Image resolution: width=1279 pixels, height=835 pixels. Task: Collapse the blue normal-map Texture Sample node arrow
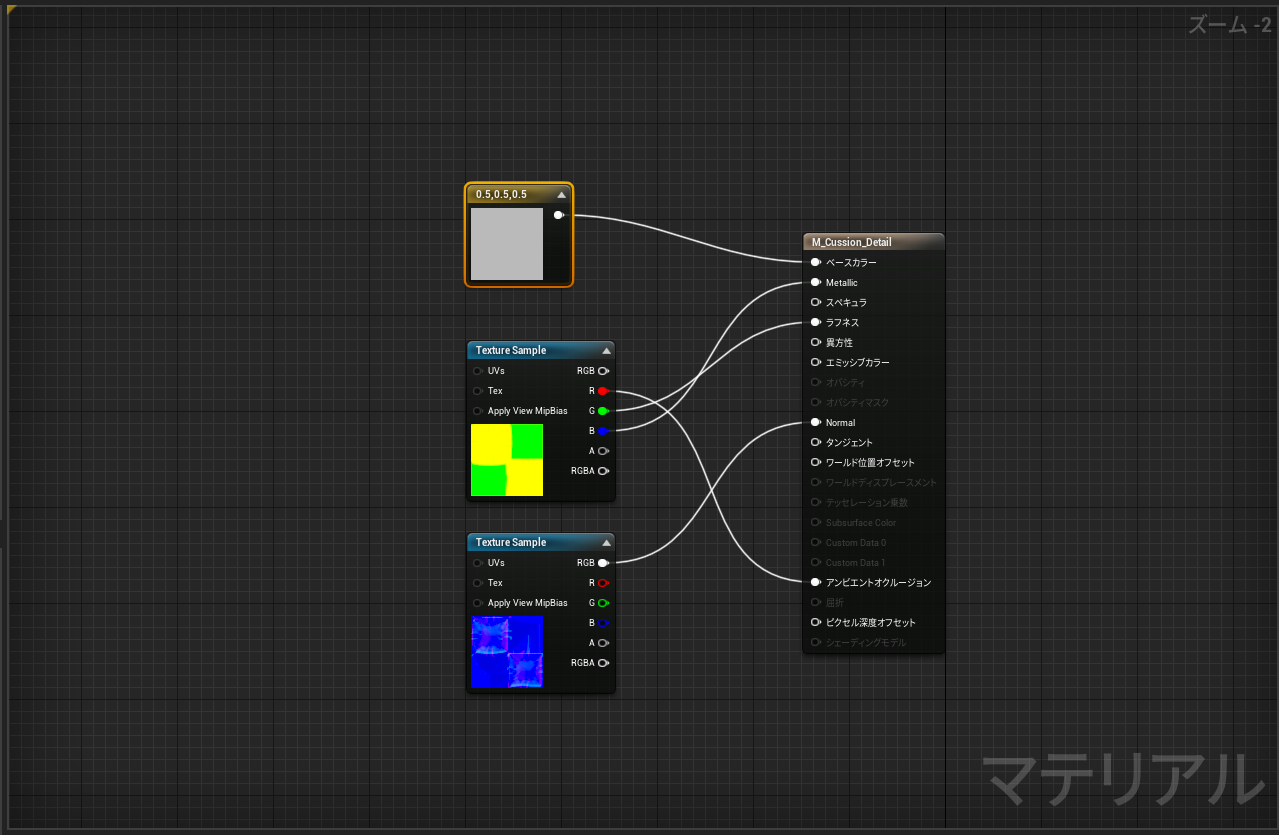(x=606, y=543)
